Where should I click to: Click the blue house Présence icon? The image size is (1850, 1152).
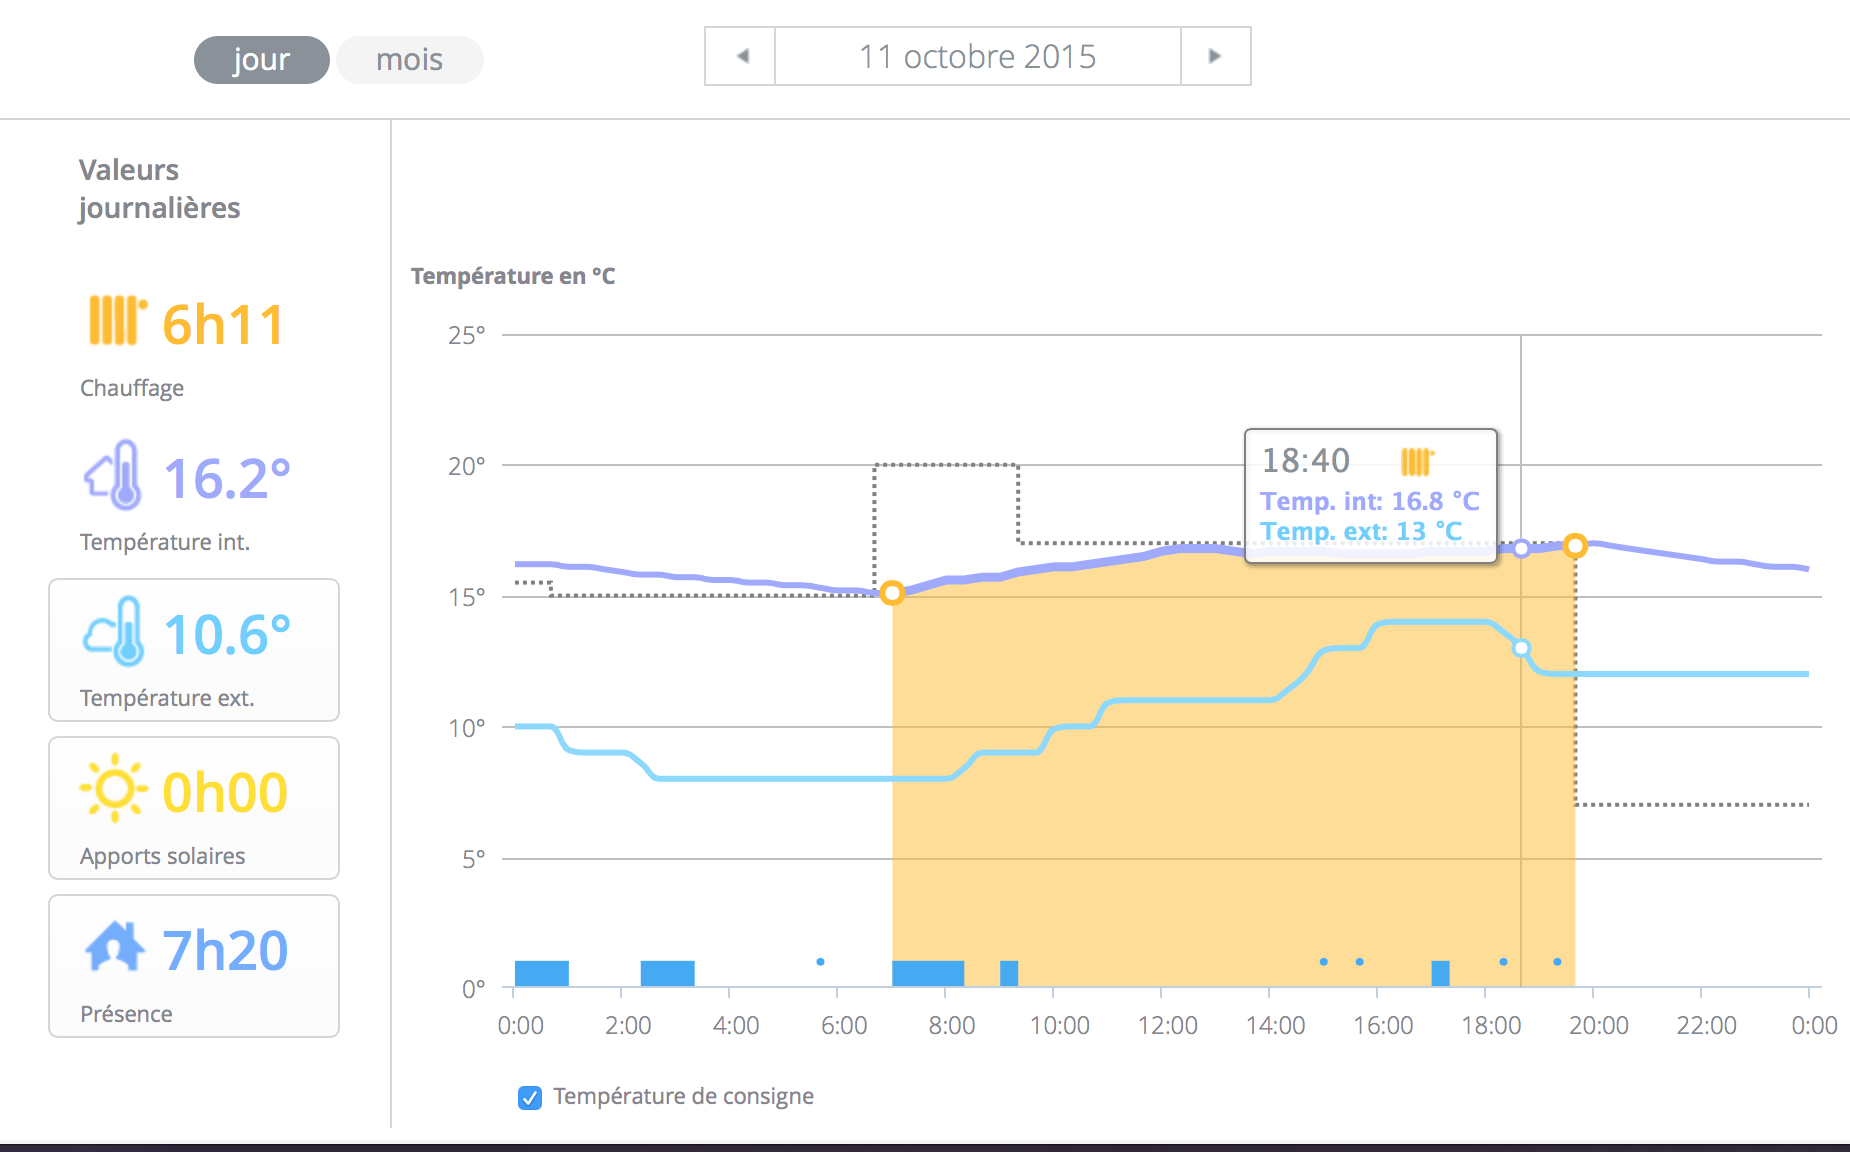115,947
